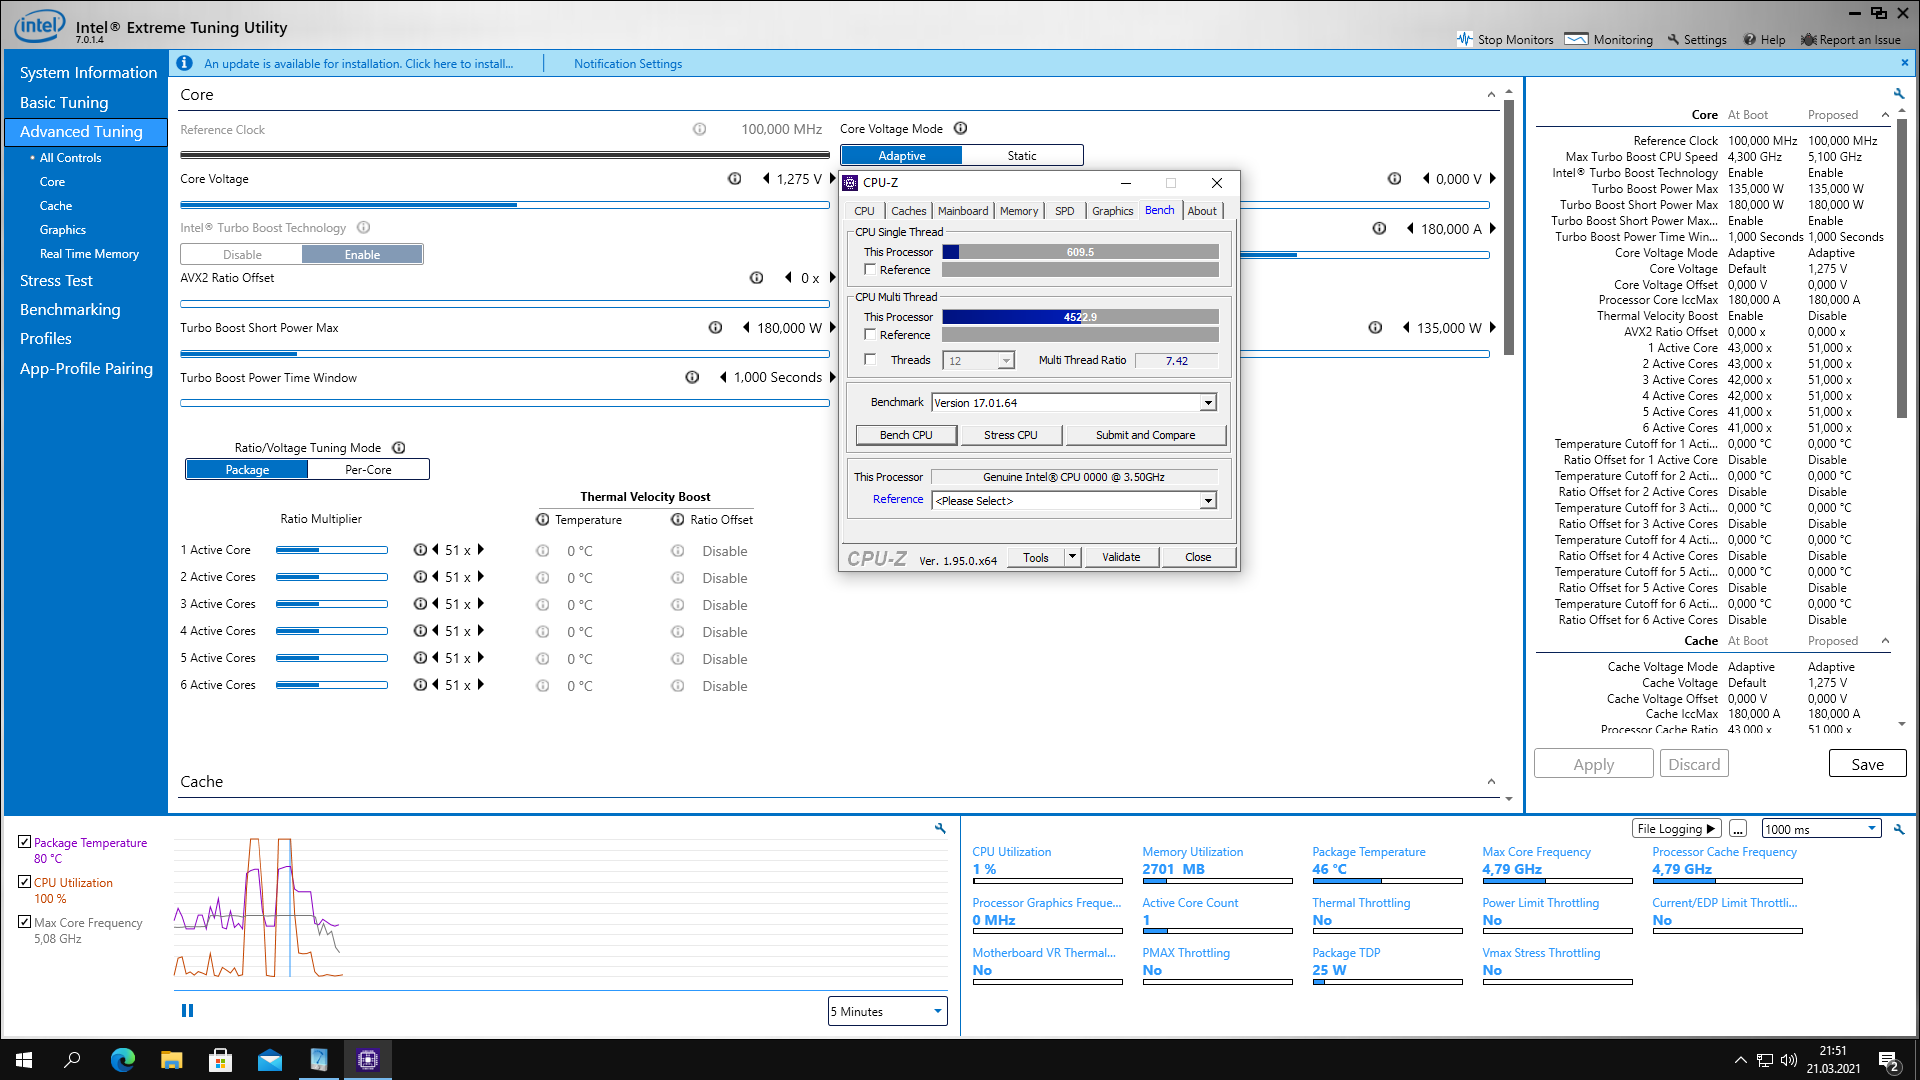Click Report an Issue bug icon
The image size is (1920, 1080).
(x=1808, y=39)
